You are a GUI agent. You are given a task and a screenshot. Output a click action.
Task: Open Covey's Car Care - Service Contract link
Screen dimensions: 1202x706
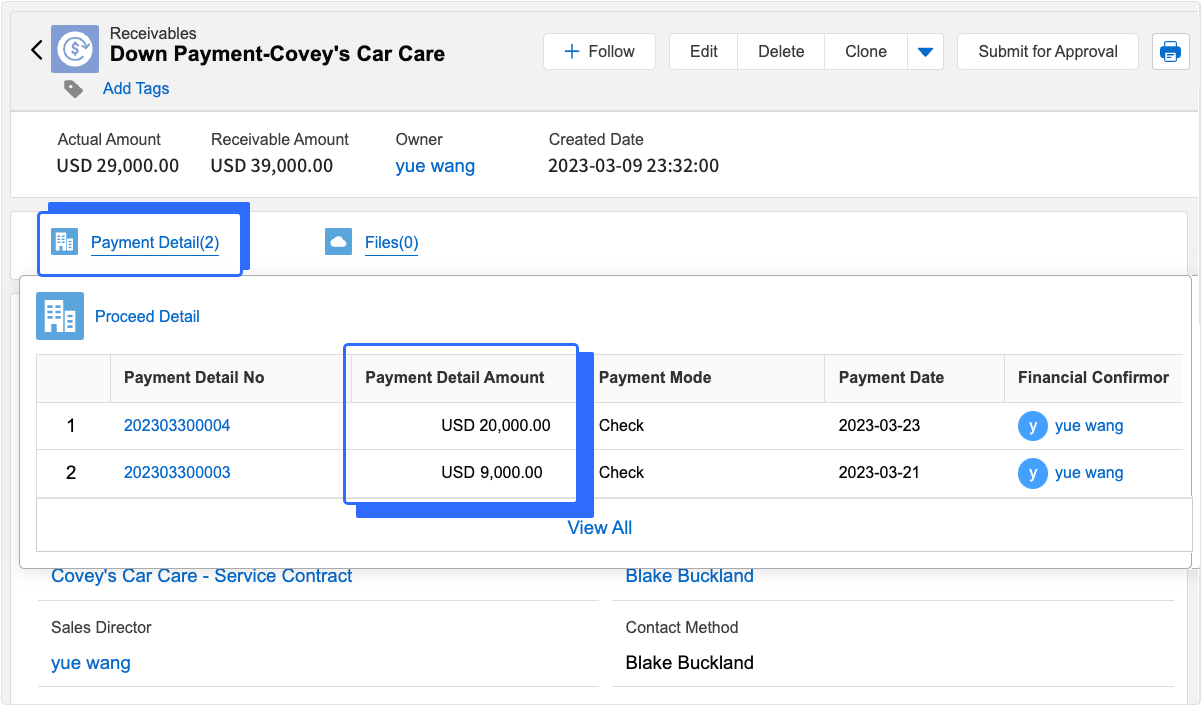click(201, 576)
